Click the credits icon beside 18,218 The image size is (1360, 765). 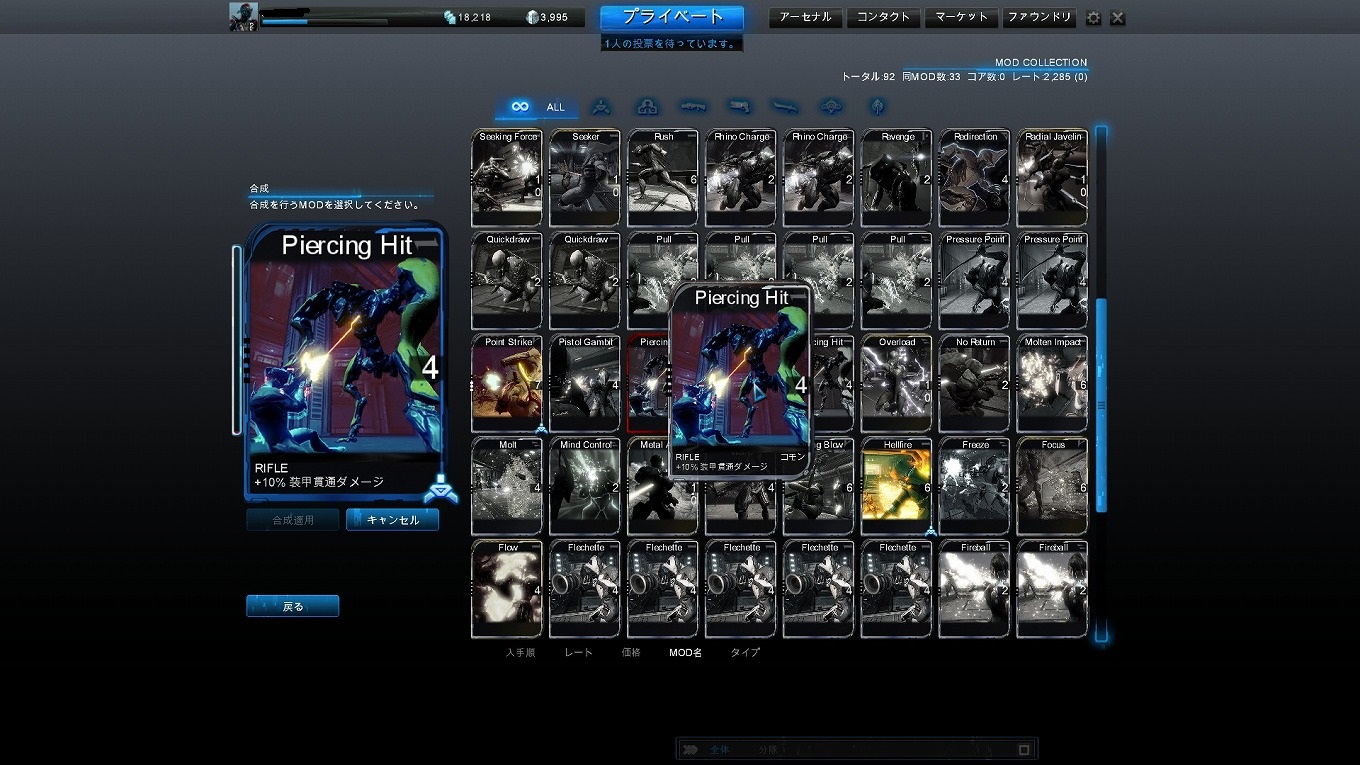(x=450, y=17)
